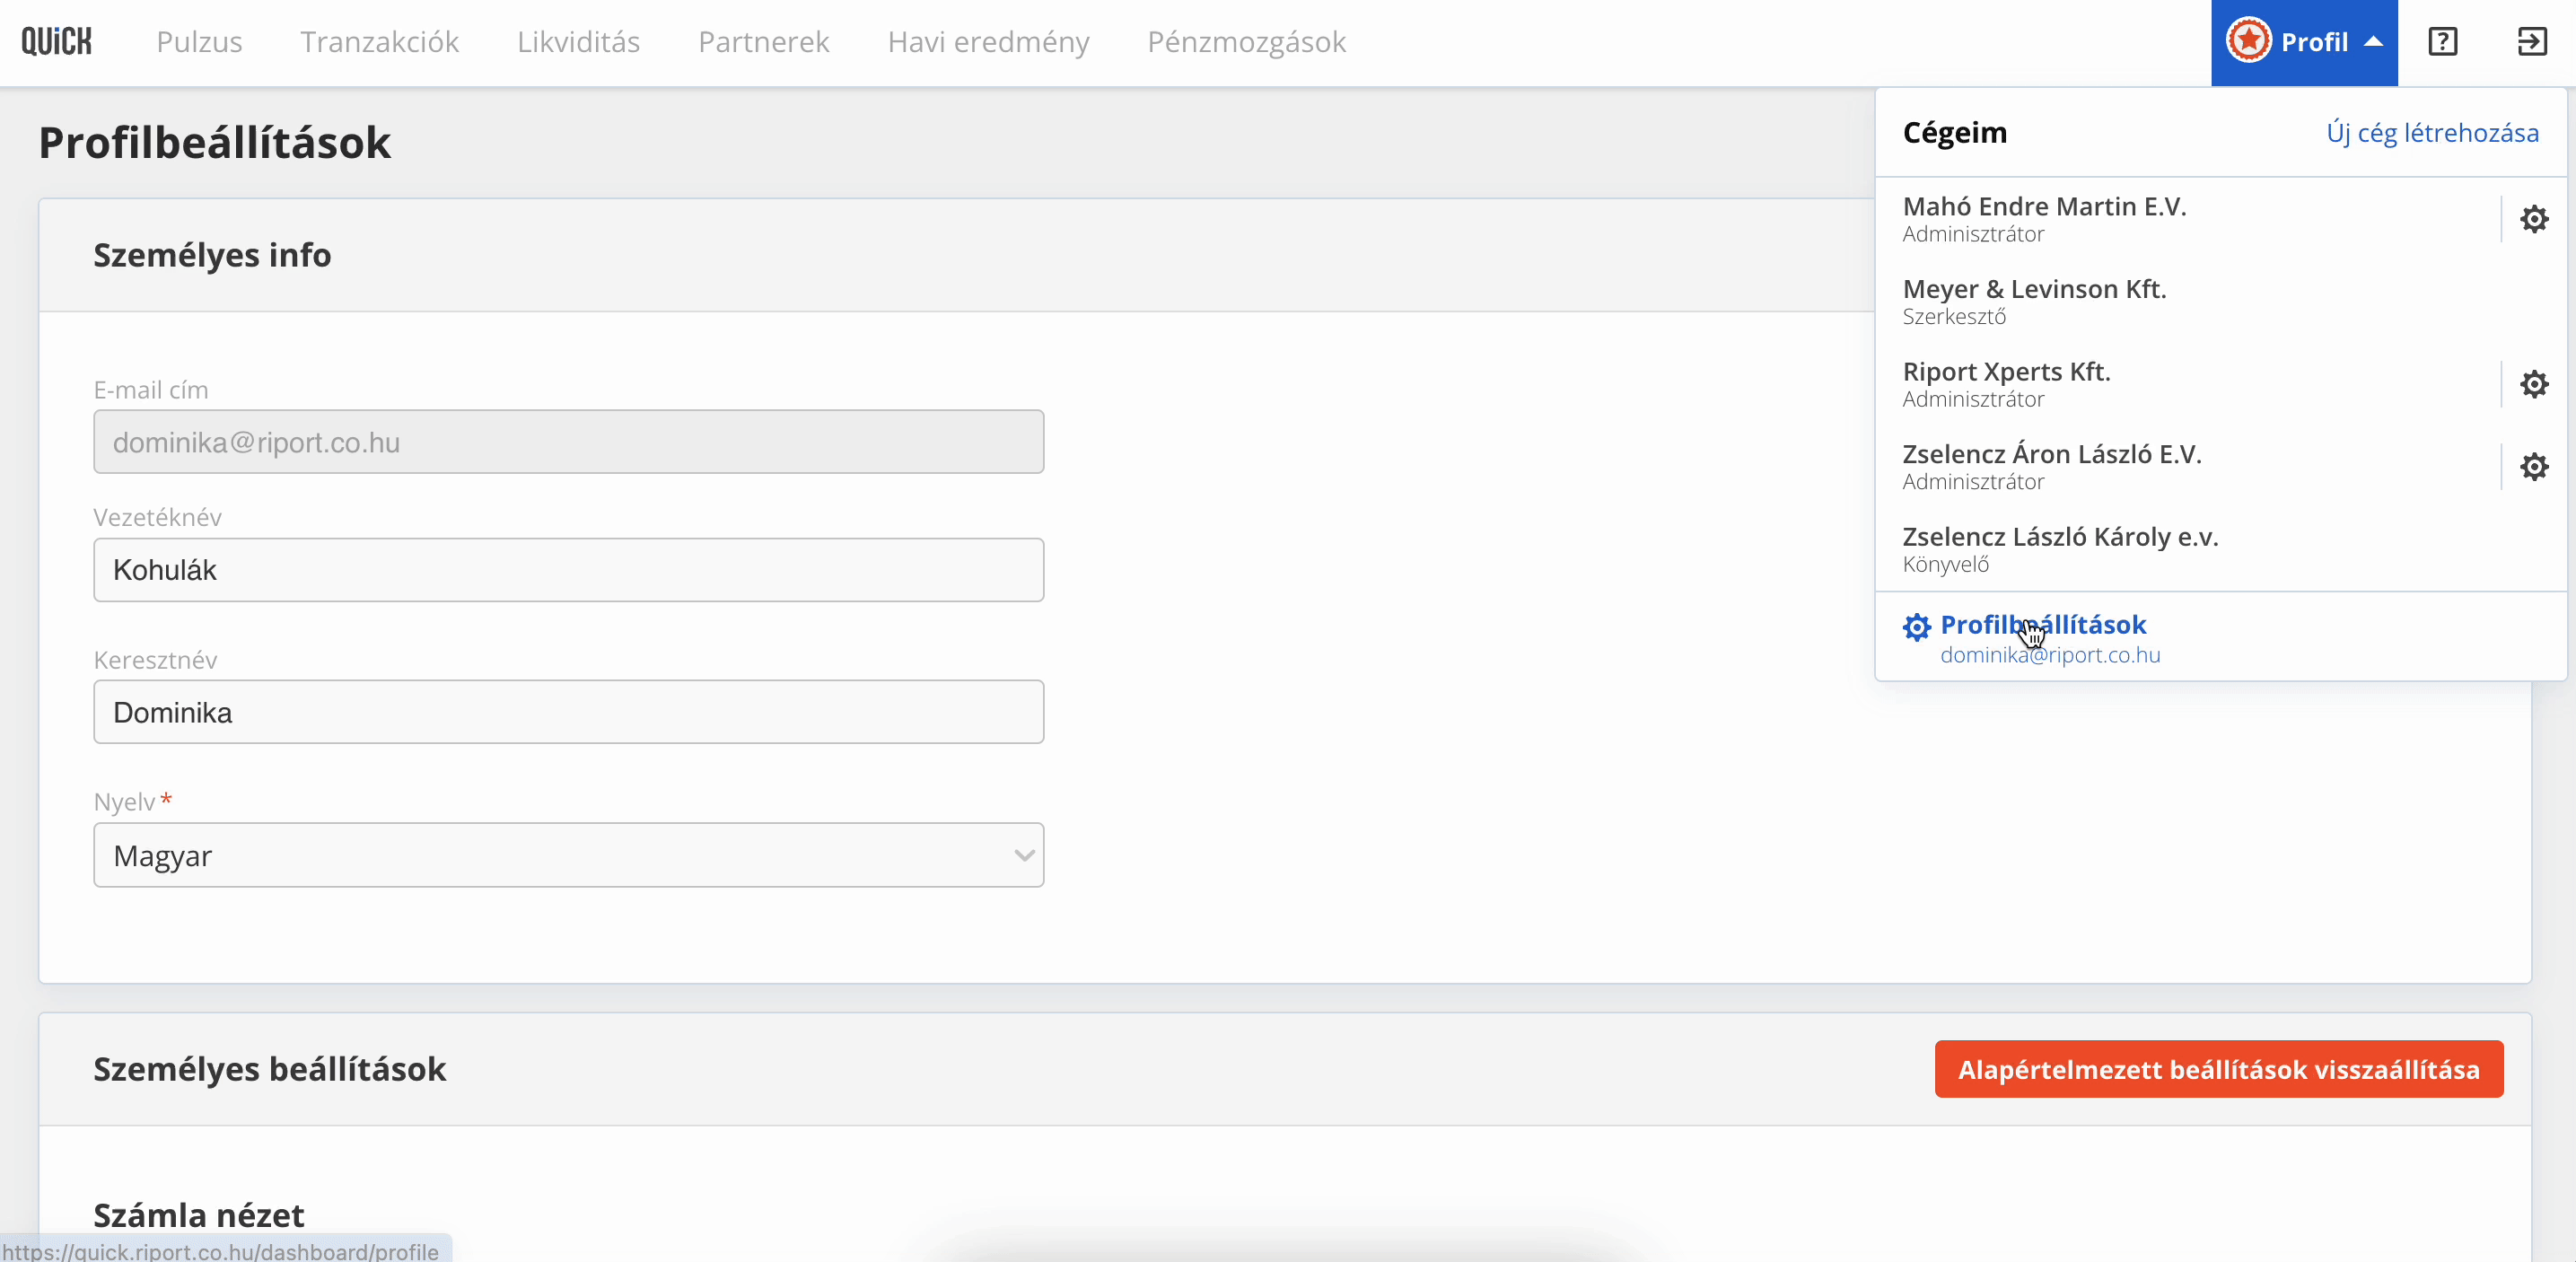Open the Havi eredmény page
The height and width of the screenshot is (1262, 2576).
point(988,42)
